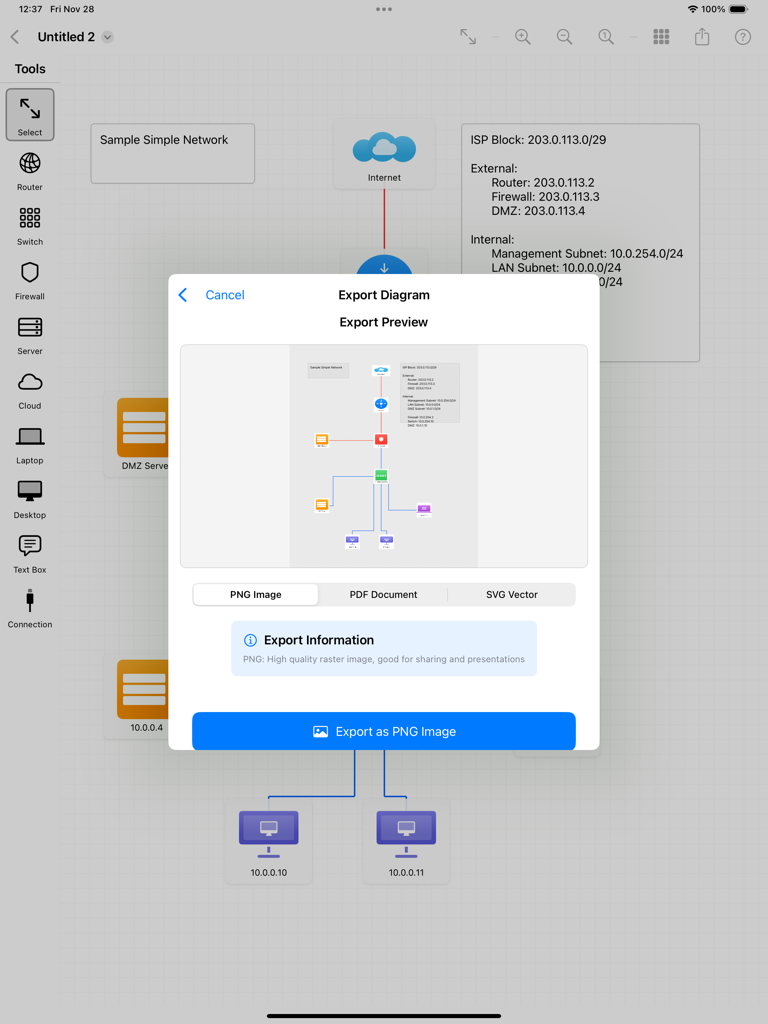Select the Select tool in Tools sidebar
Image resolution: width=768 pixels, height=1024 pixels.
tap(30, 115)
